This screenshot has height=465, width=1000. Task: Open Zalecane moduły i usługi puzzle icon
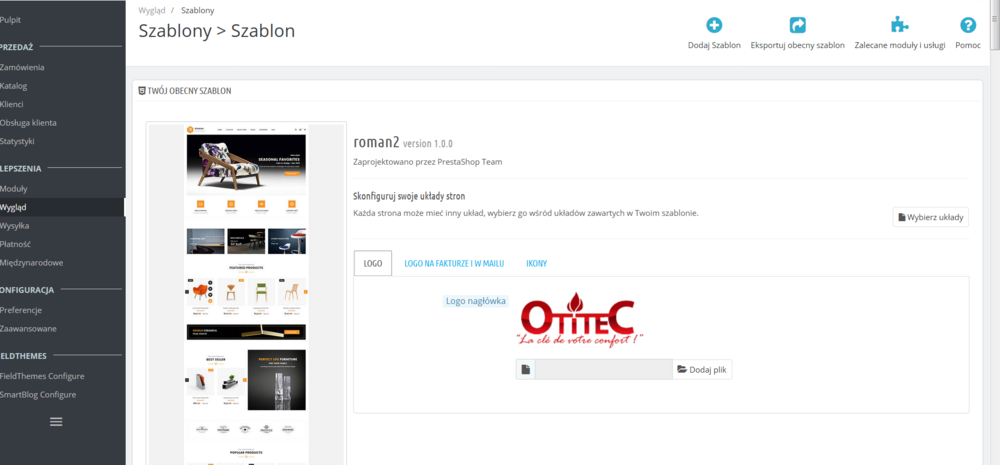coord(899,25)
